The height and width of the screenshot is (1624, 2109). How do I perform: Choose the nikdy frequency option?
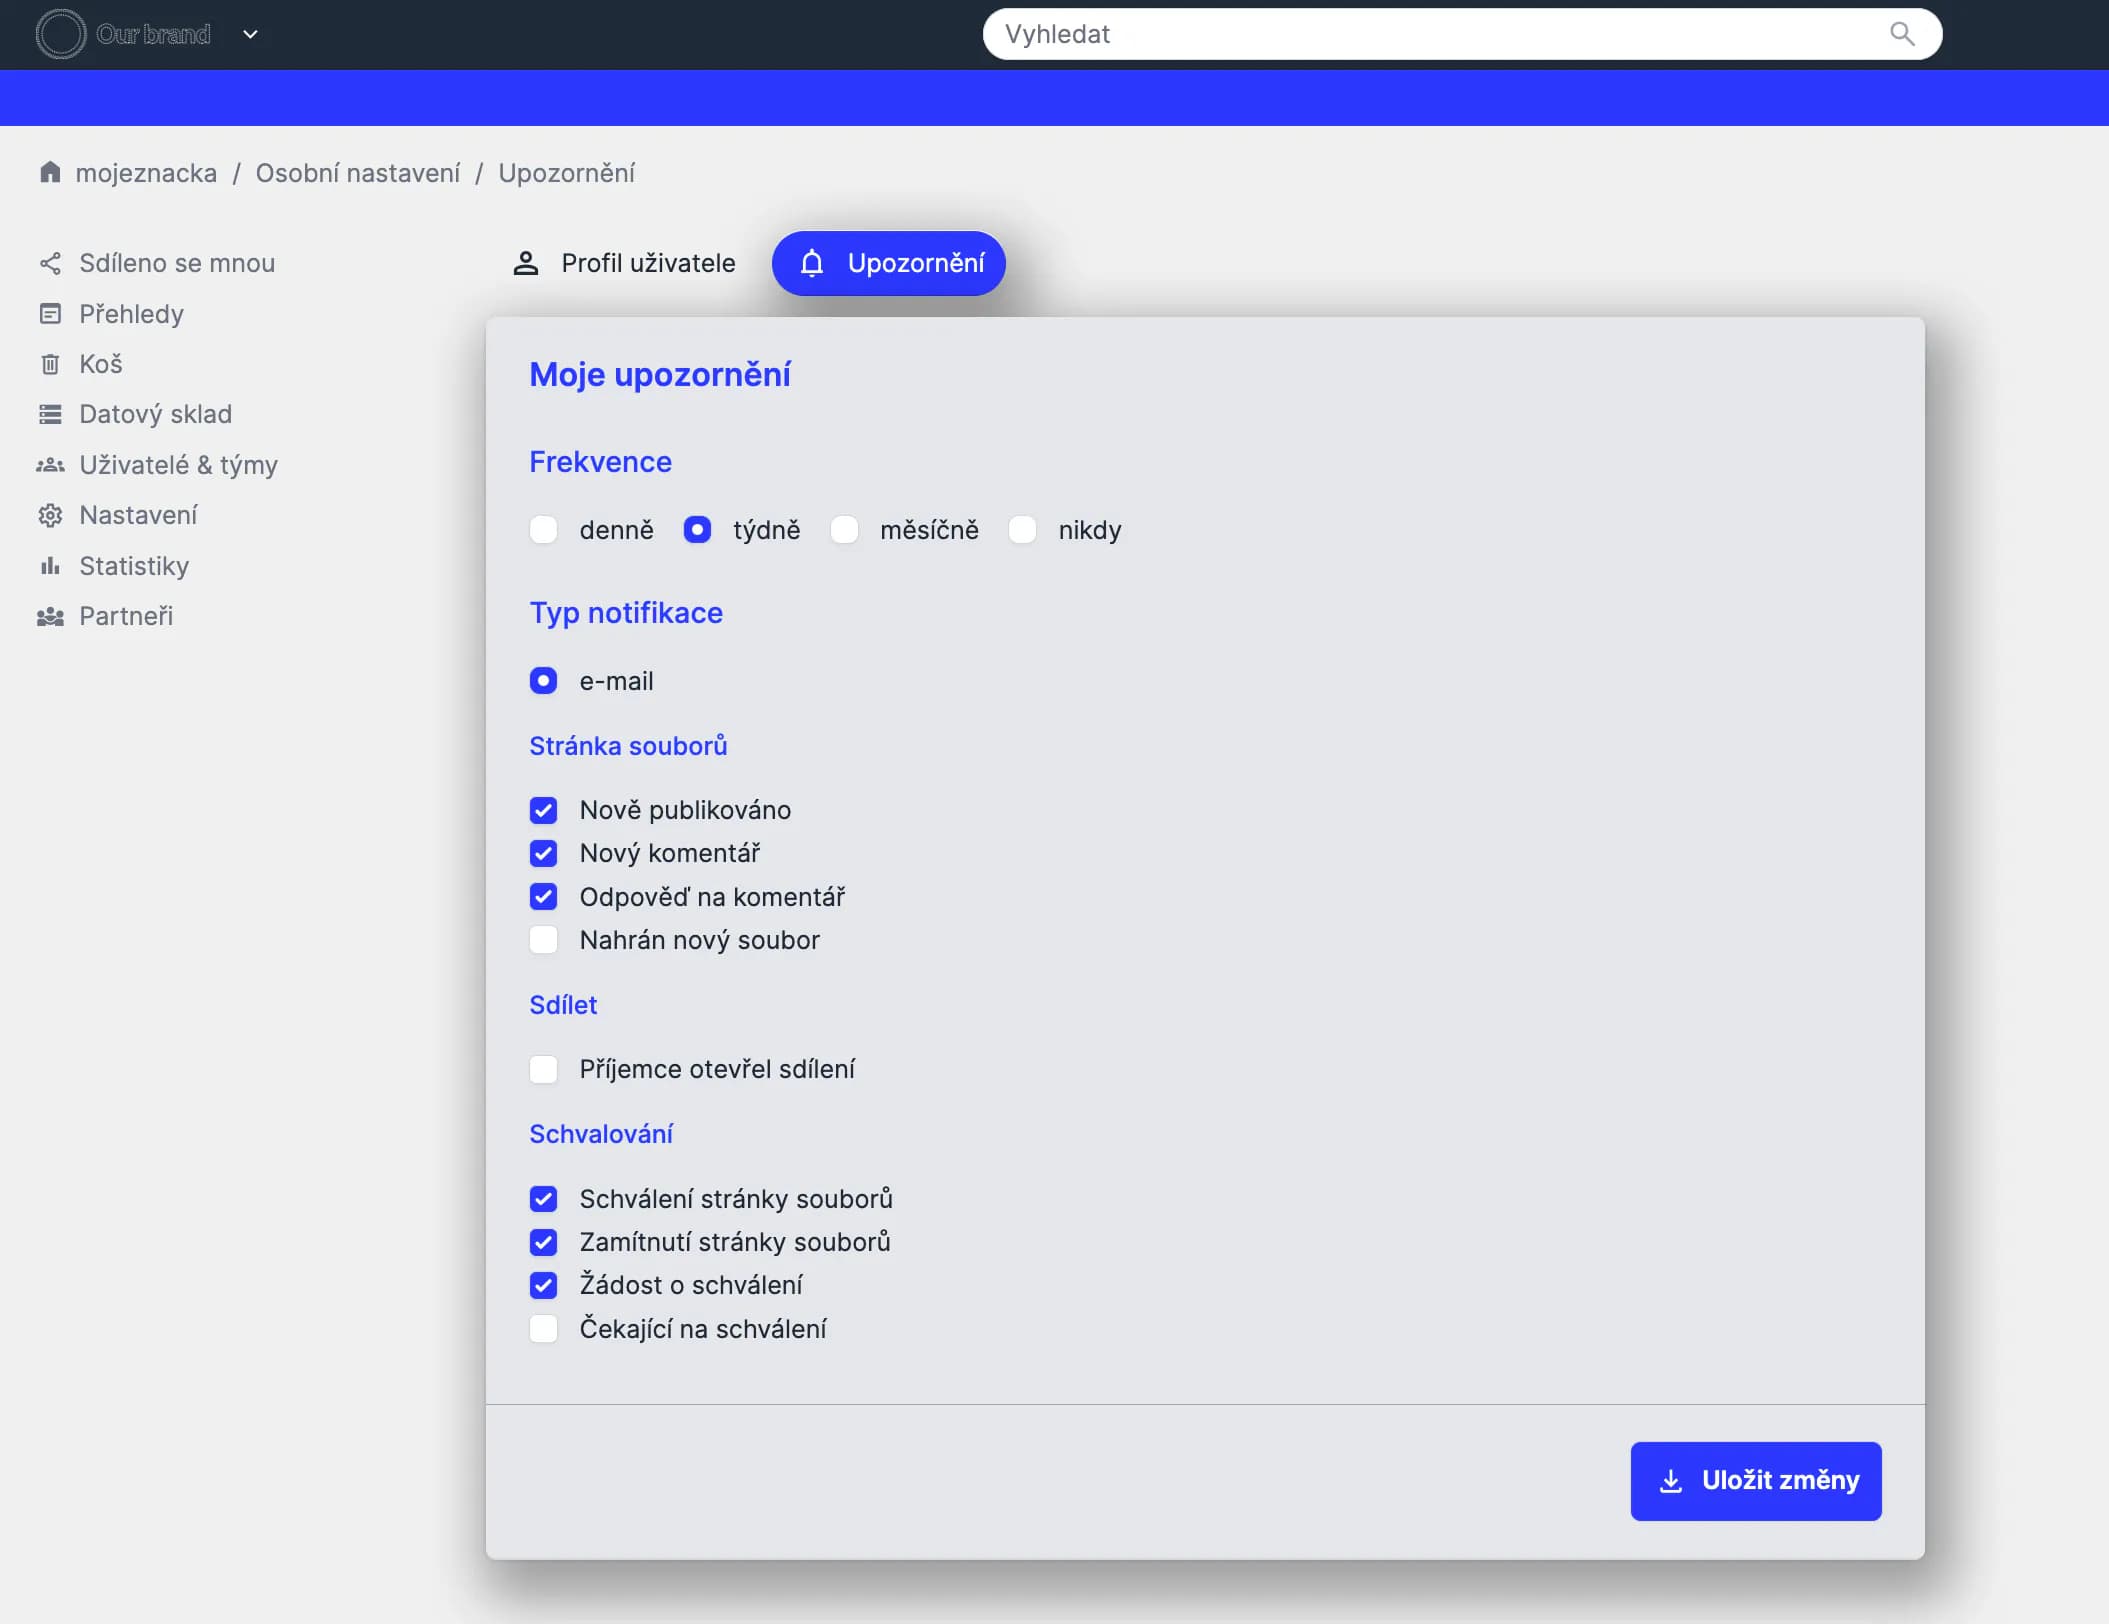1022,530
